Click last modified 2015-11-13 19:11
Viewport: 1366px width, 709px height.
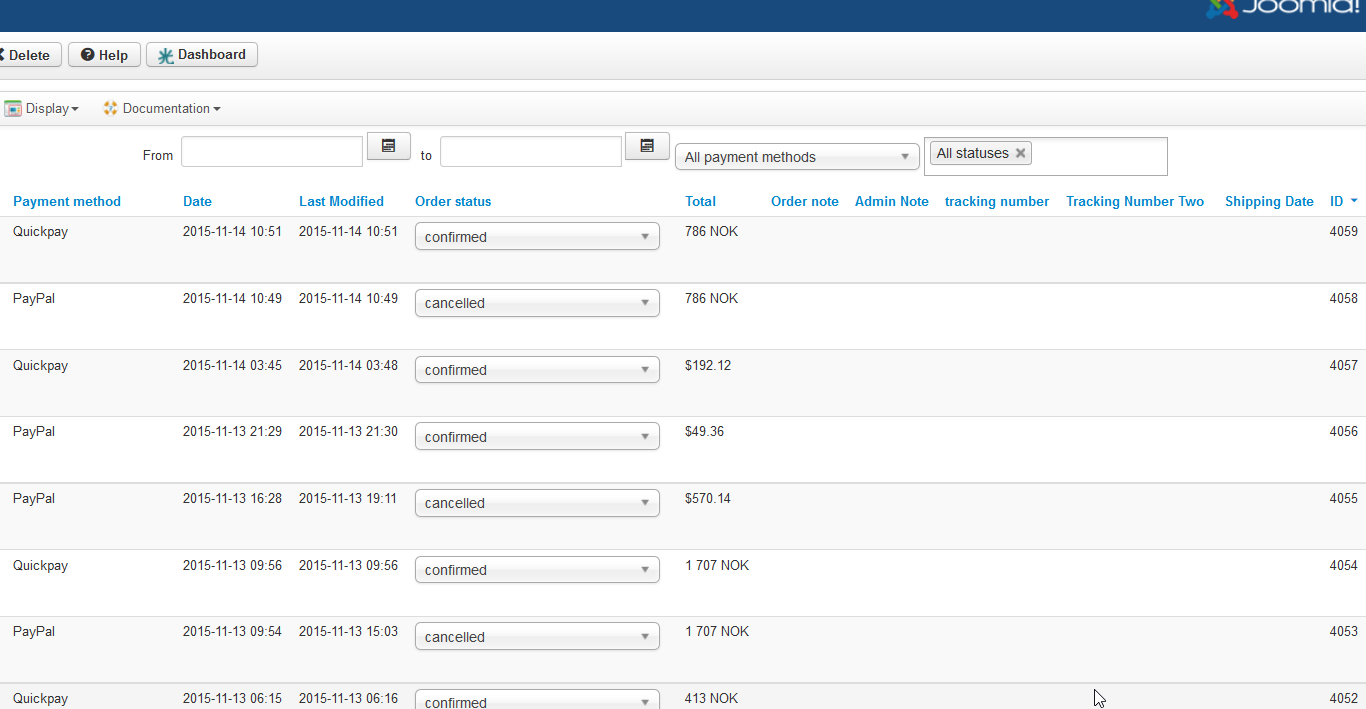[x=348, y=498]
